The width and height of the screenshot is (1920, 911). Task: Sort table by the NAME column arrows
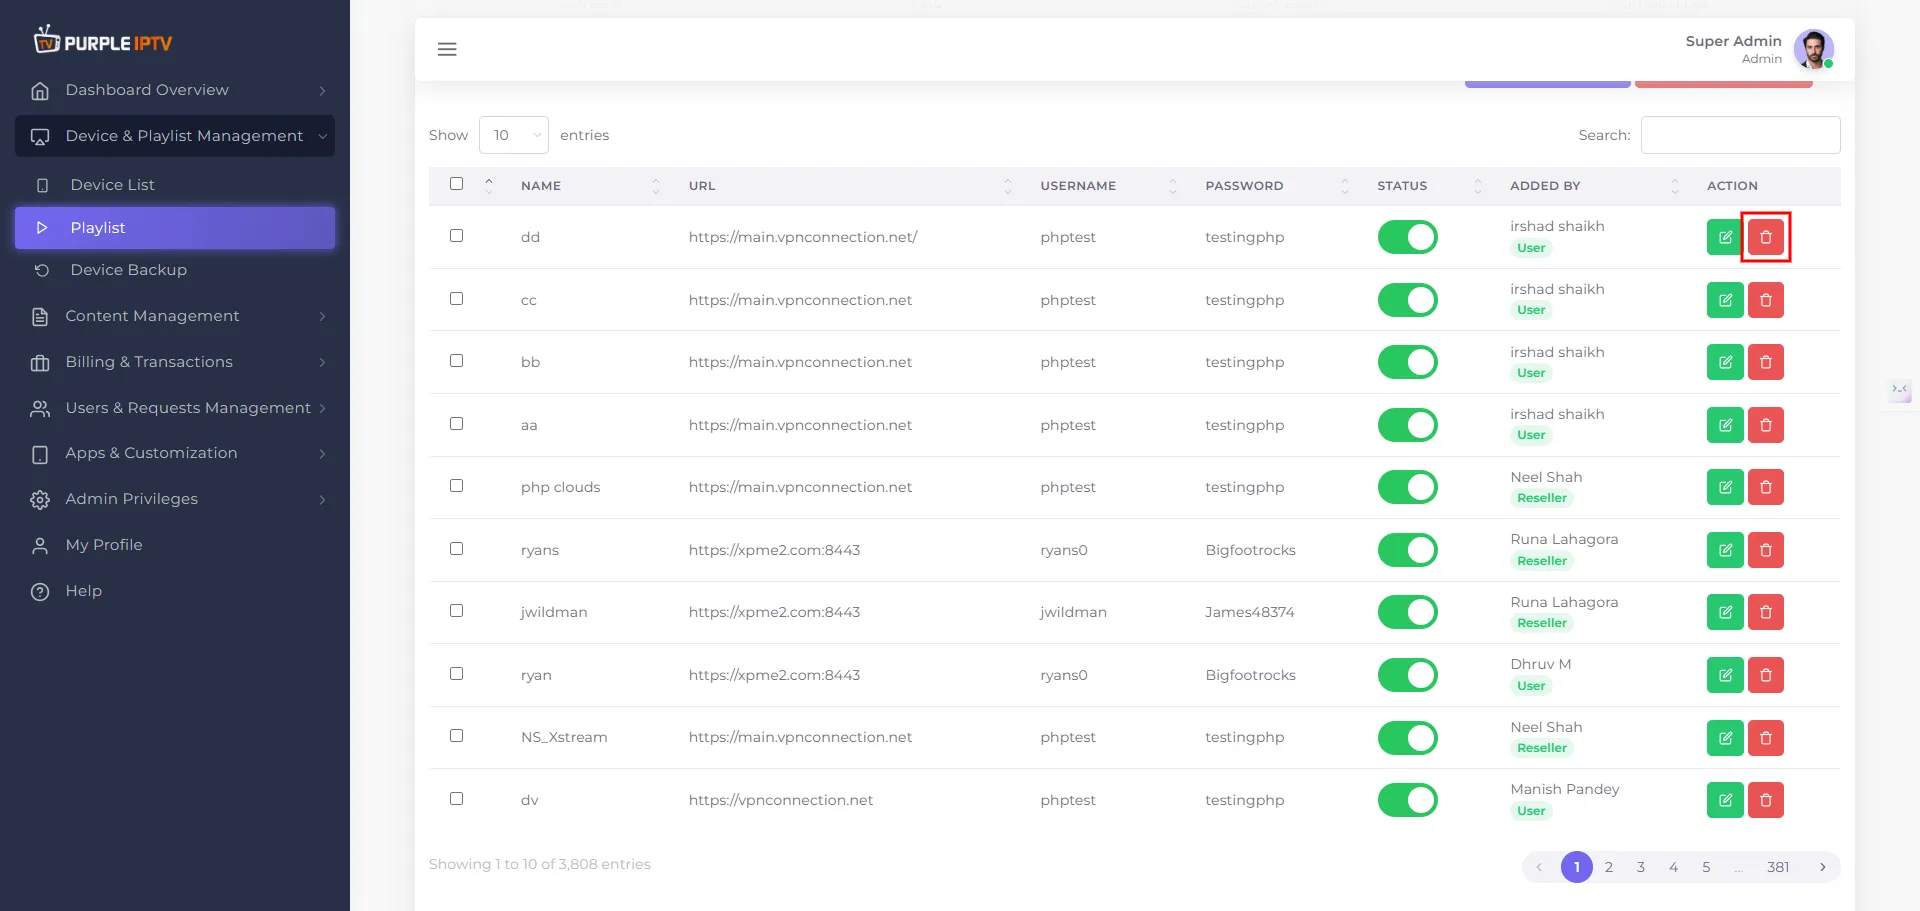point(656,186)
